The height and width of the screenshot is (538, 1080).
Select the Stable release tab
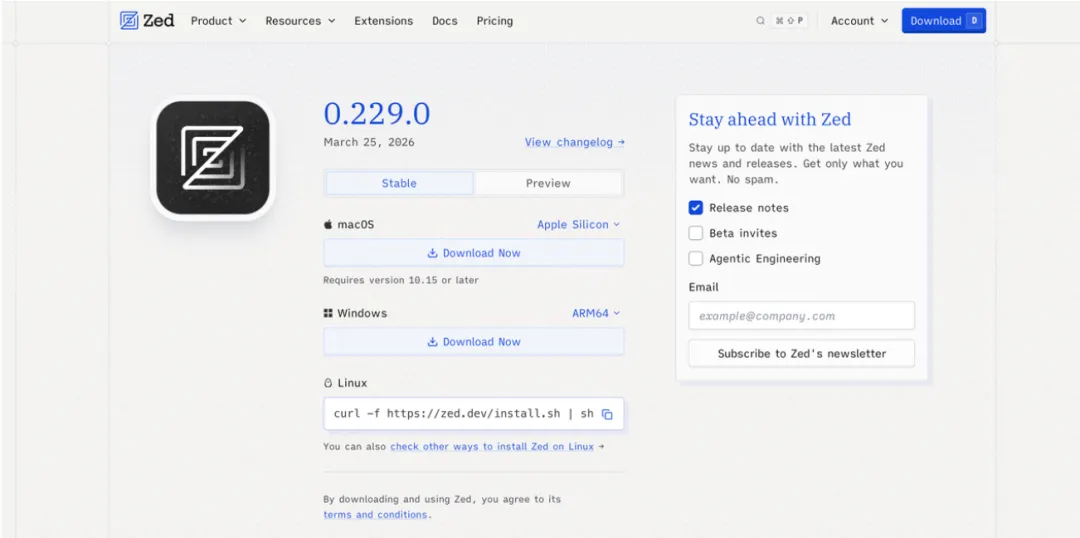coord(399,183)
